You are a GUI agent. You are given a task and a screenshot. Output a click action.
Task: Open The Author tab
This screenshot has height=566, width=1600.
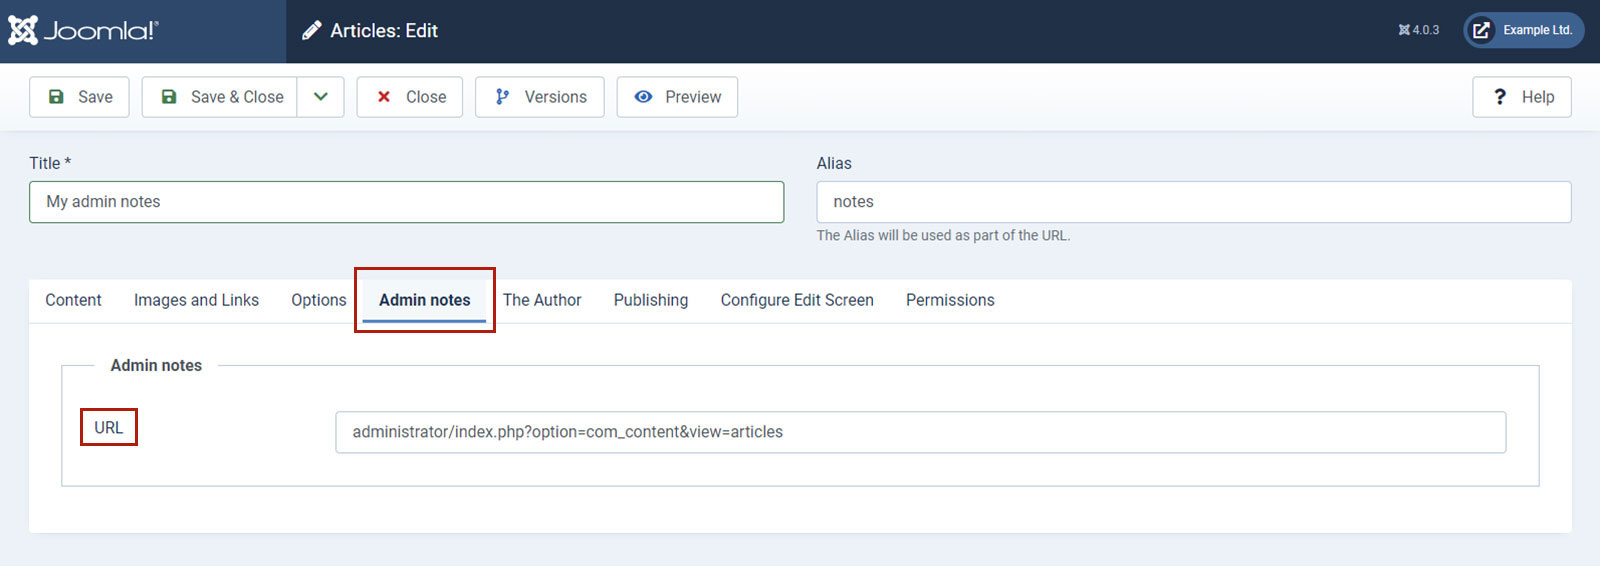tap(542, 300)
